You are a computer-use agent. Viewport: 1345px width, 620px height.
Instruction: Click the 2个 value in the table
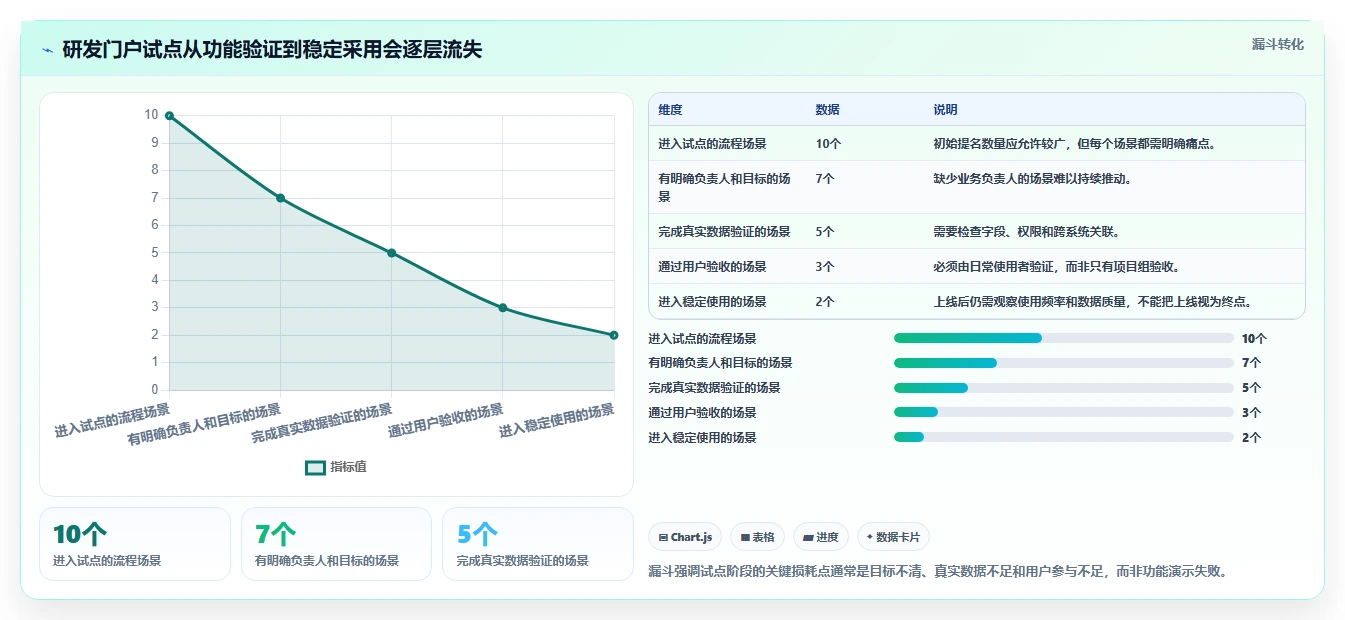click(x=825, y=301)
